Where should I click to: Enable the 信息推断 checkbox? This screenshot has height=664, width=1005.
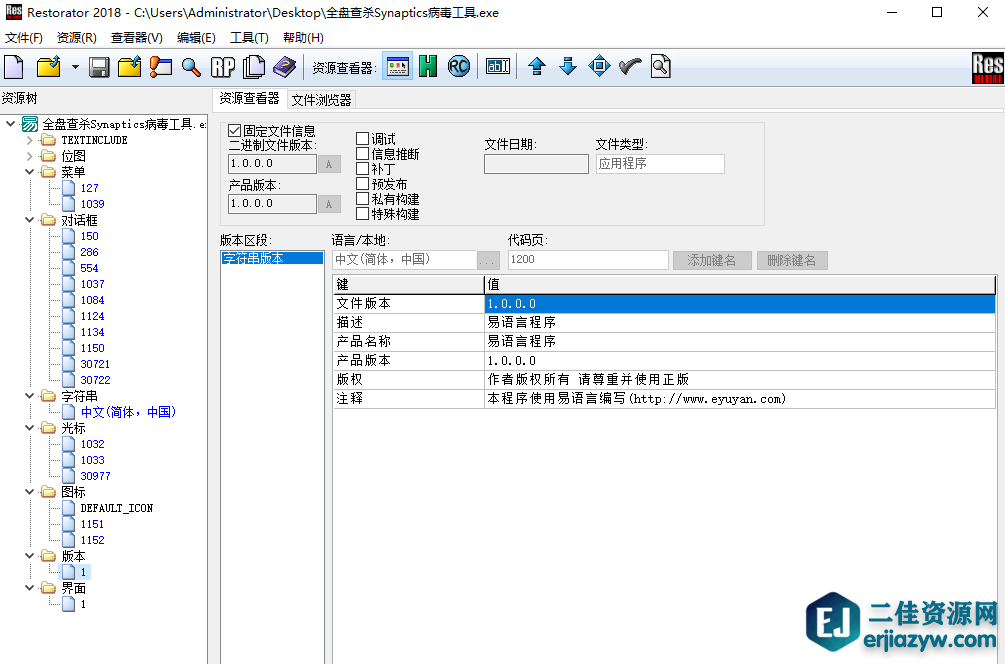point(362,153)
